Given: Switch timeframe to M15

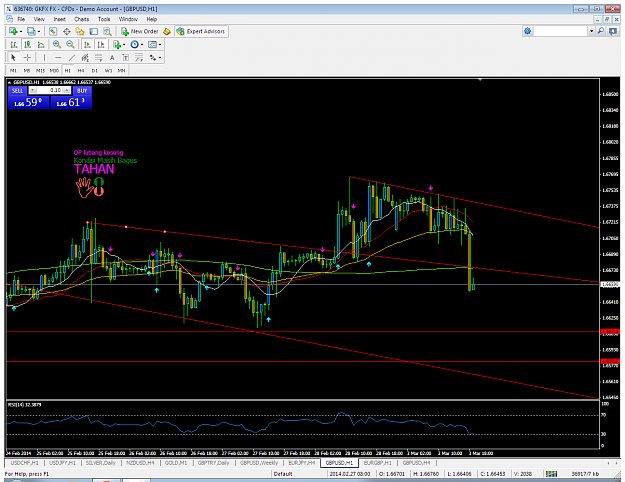Looking at the screenshot, I should coord(40,71).
